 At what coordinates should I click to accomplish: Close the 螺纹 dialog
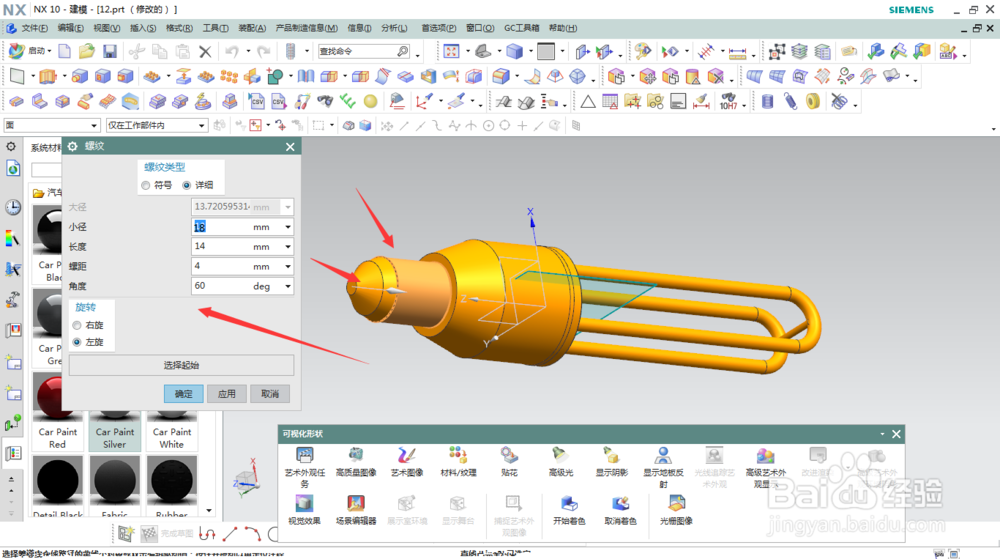pyautogui.click(x=290, y=147)
